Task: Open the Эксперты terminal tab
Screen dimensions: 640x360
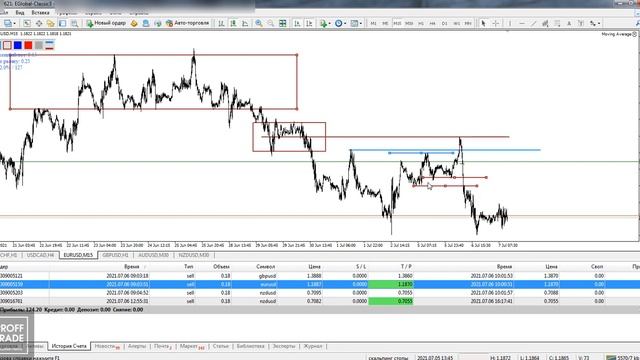Action: click(284, 346)
